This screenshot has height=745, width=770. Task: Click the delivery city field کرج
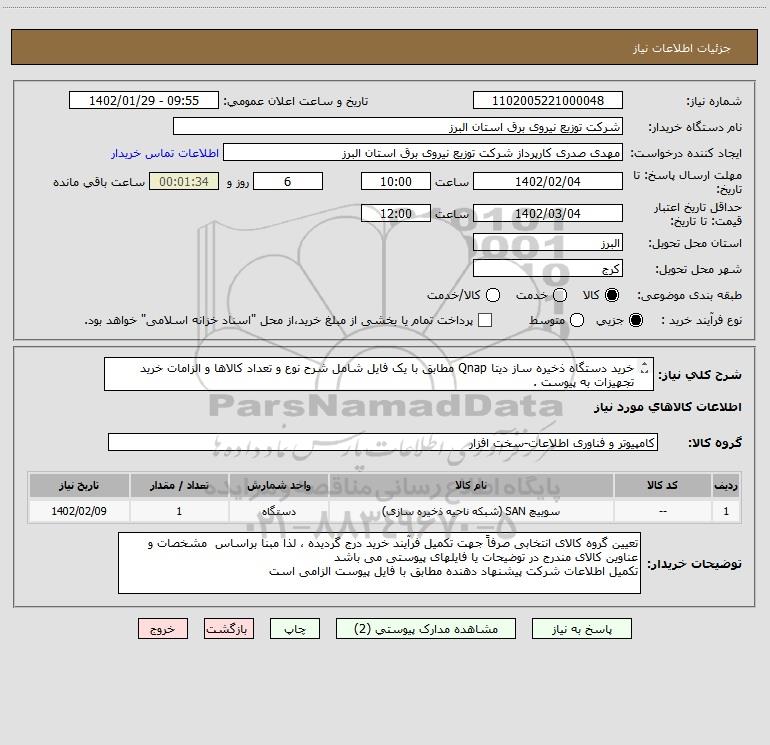coord(548,268)
